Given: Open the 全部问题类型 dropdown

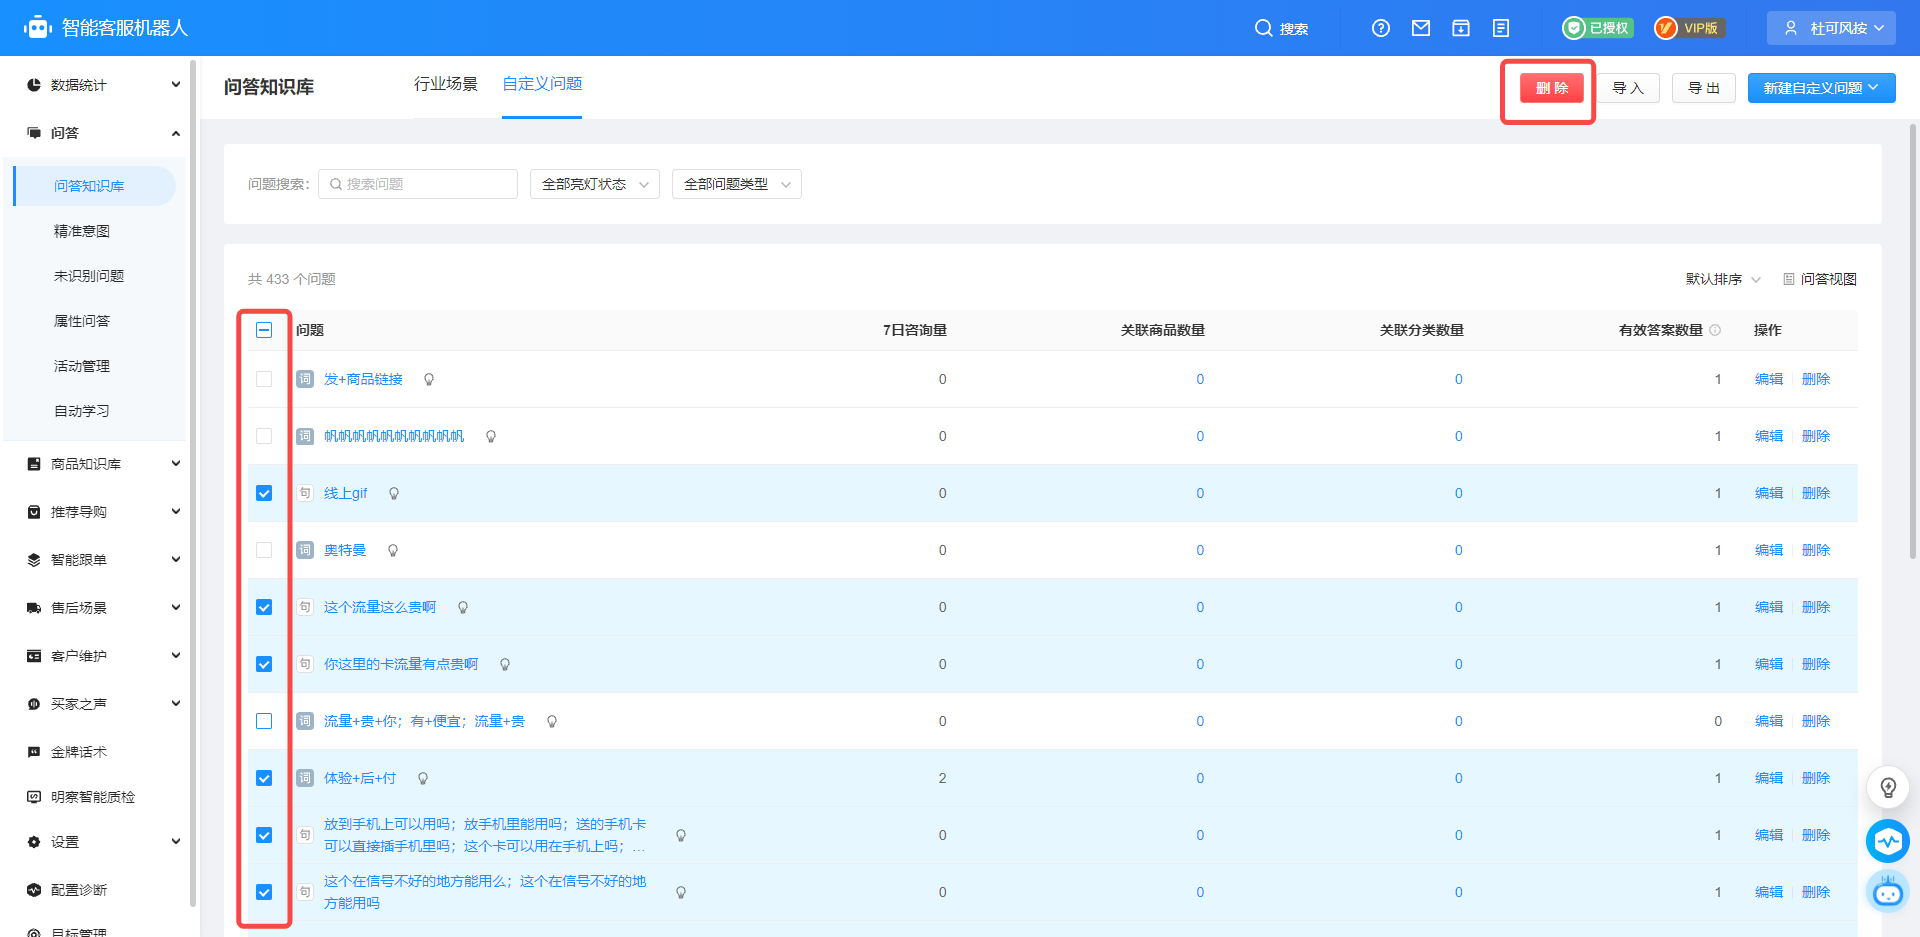Looking at the screenshot, I should [x=737, y=184].
